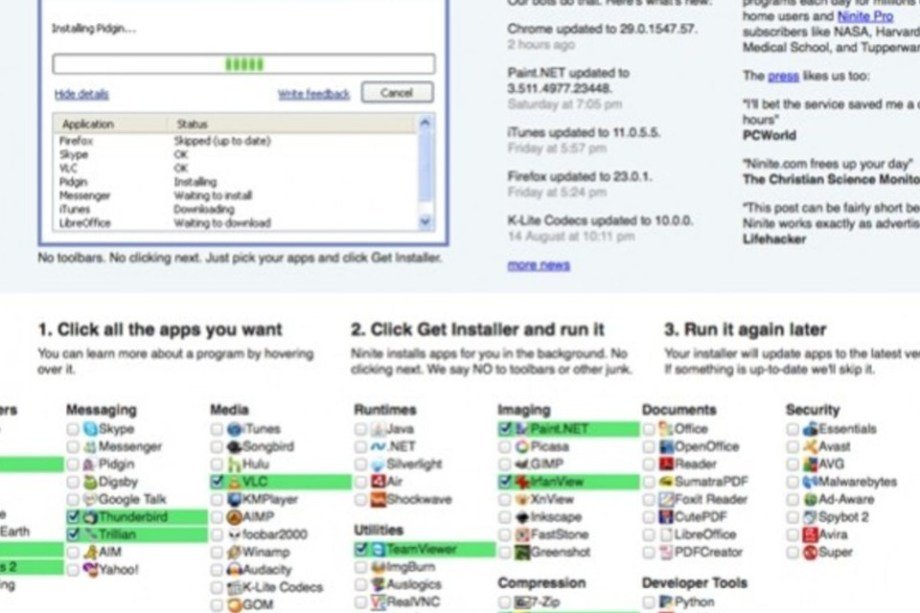Click the Hide details link
The width and height of the screenshot is (920, 613).
click(x=82, y=94)
